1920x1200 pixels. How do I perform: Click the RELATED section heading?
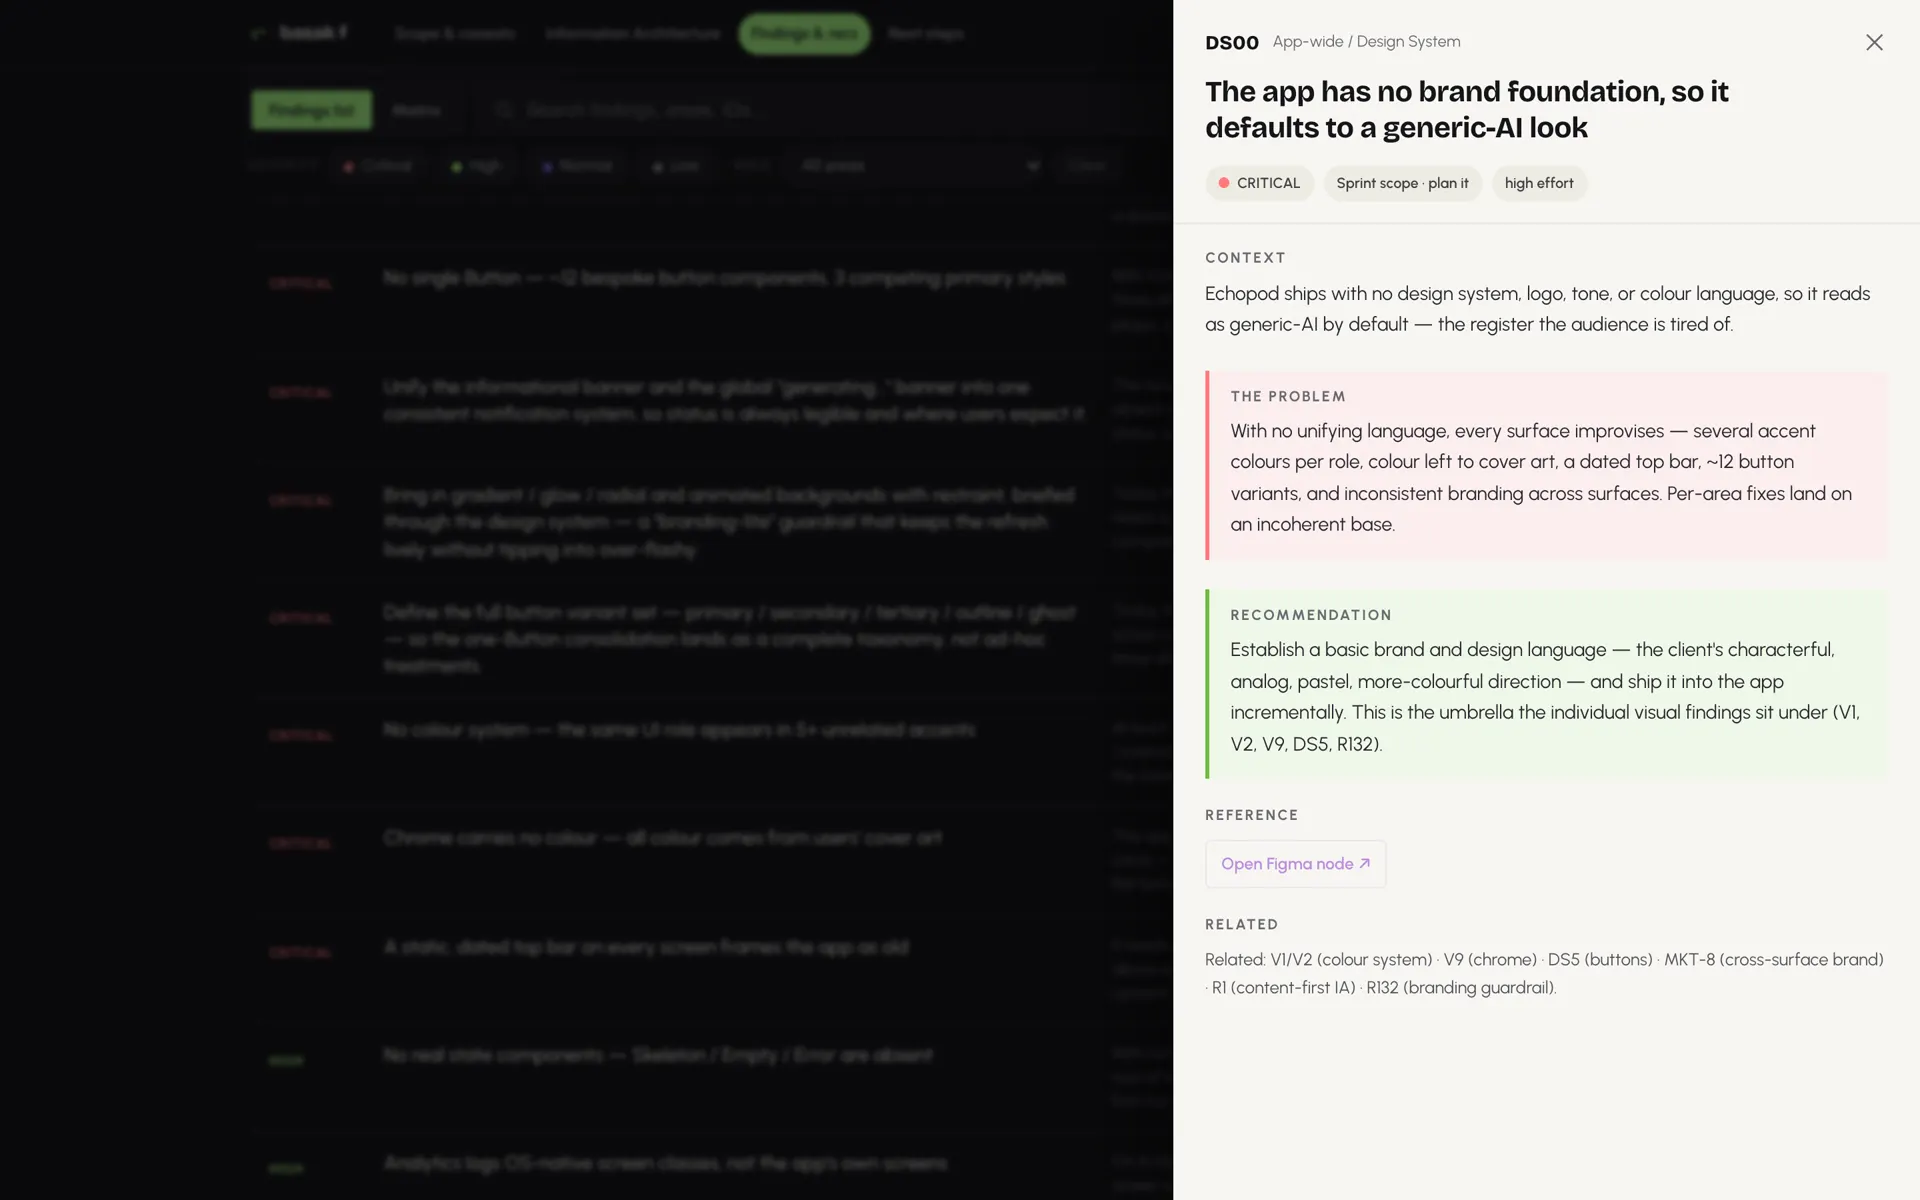coord(1241,924)
